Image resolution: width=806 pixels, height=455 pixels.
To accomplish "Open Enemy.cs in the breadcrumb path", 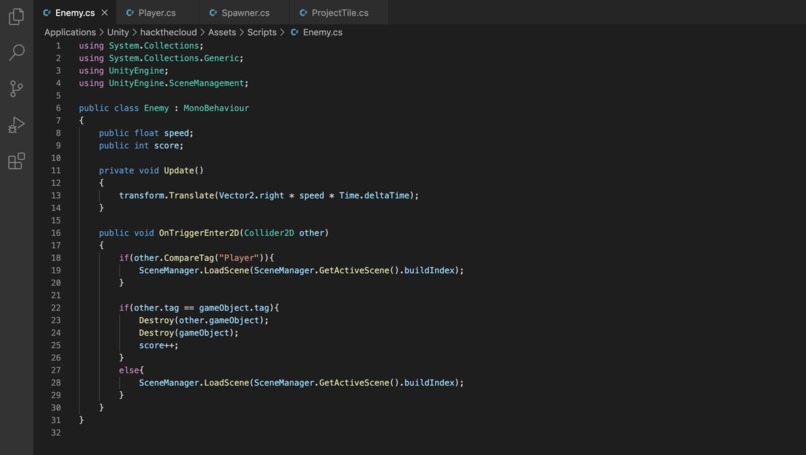I will [x=322, y=32].
